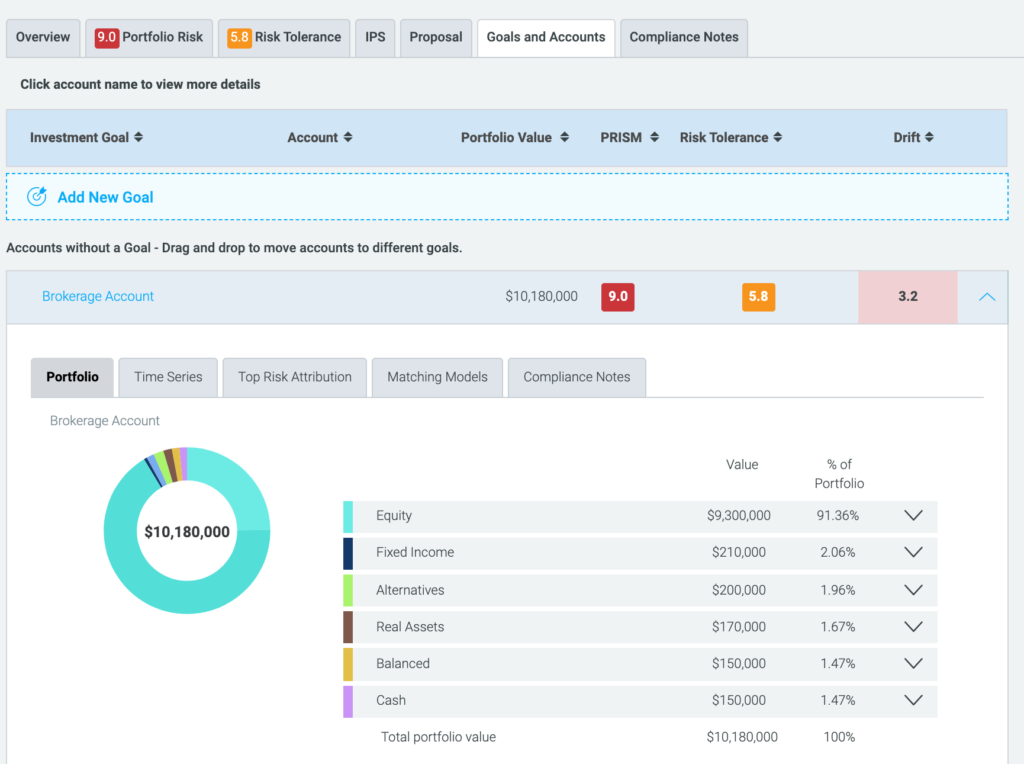This screenshot has height=764, width=1024.
Task: Sort by Drift column arrows
Action: (929, 137)
